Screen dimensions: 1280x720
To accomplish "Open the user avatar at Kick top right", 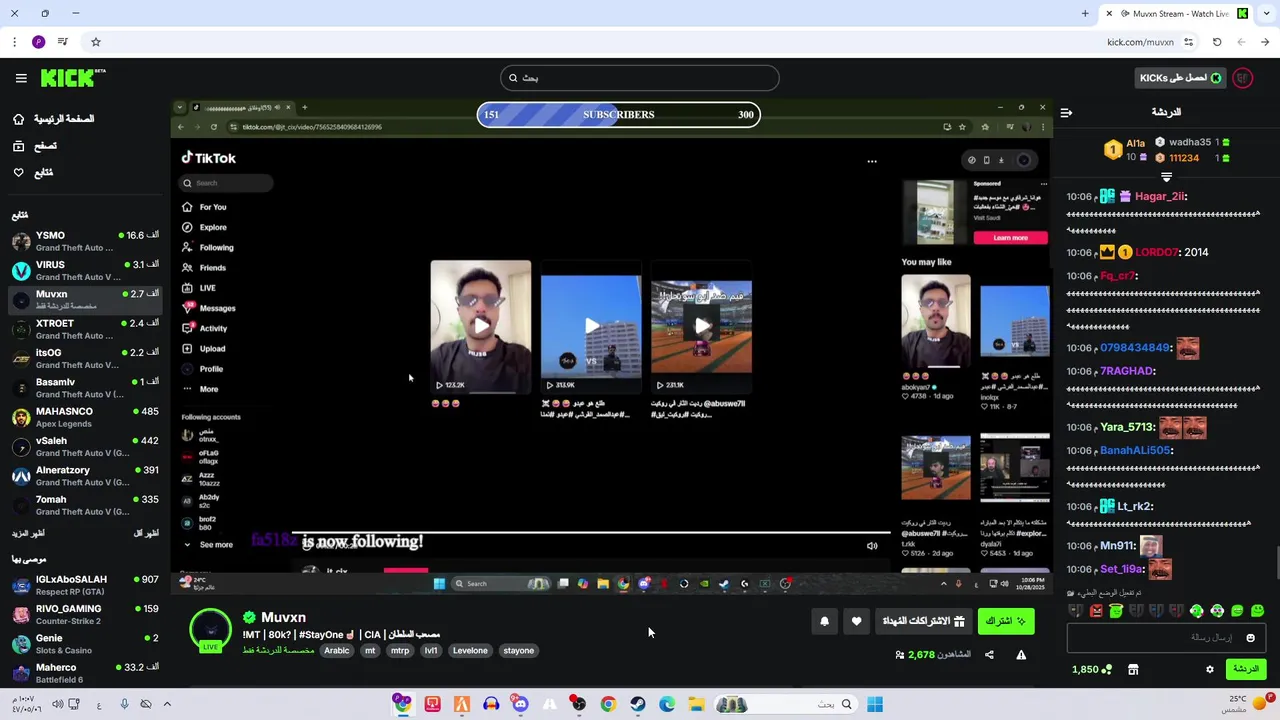I will click(x=1243, y=78).
